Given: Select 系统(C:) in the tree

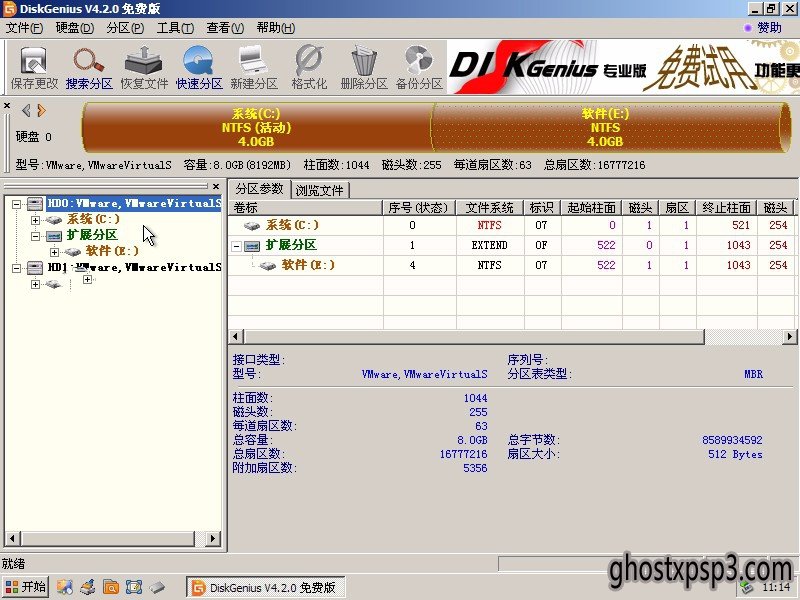Looking at the screenshot, I should [93, 219].
